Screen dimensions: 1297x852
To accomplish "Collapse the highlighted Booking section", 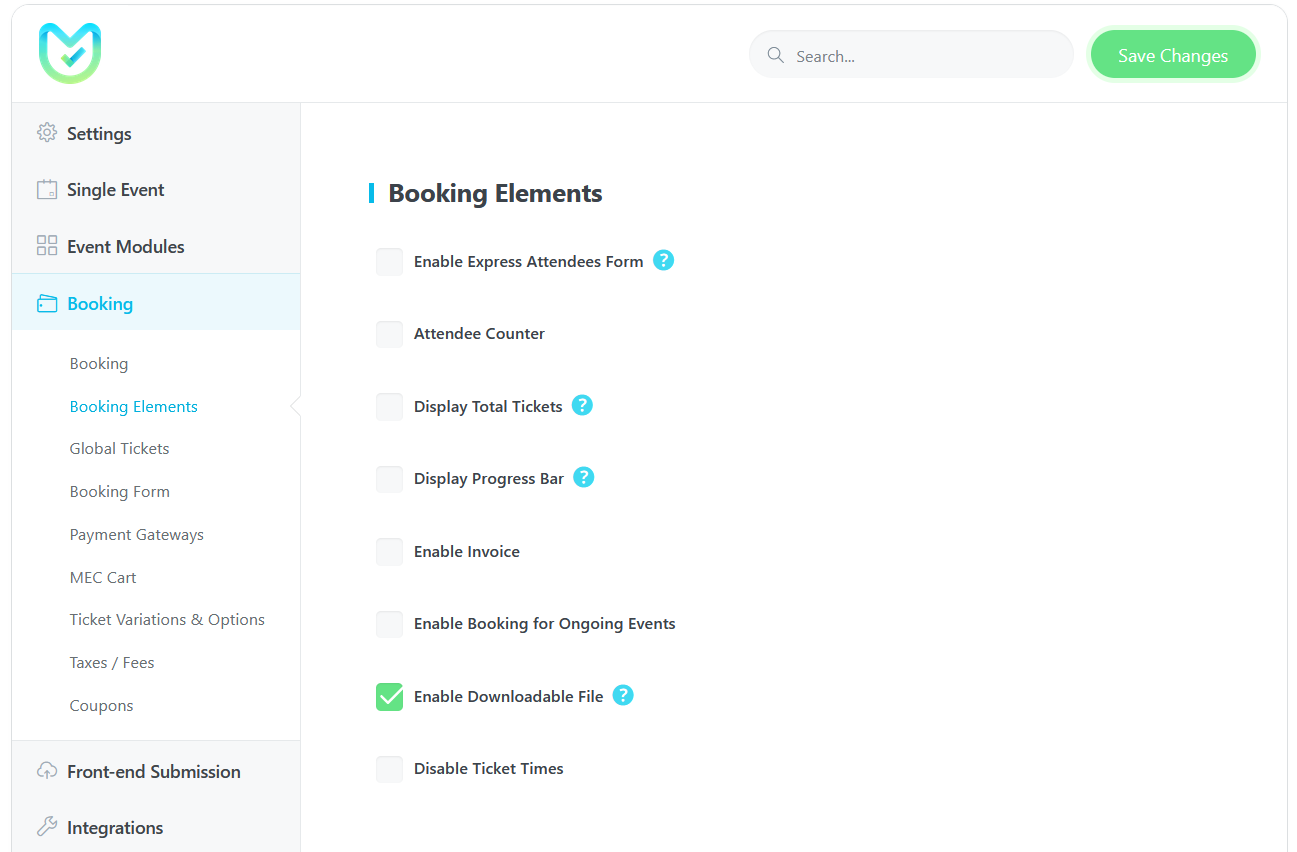I will (156, 303).
